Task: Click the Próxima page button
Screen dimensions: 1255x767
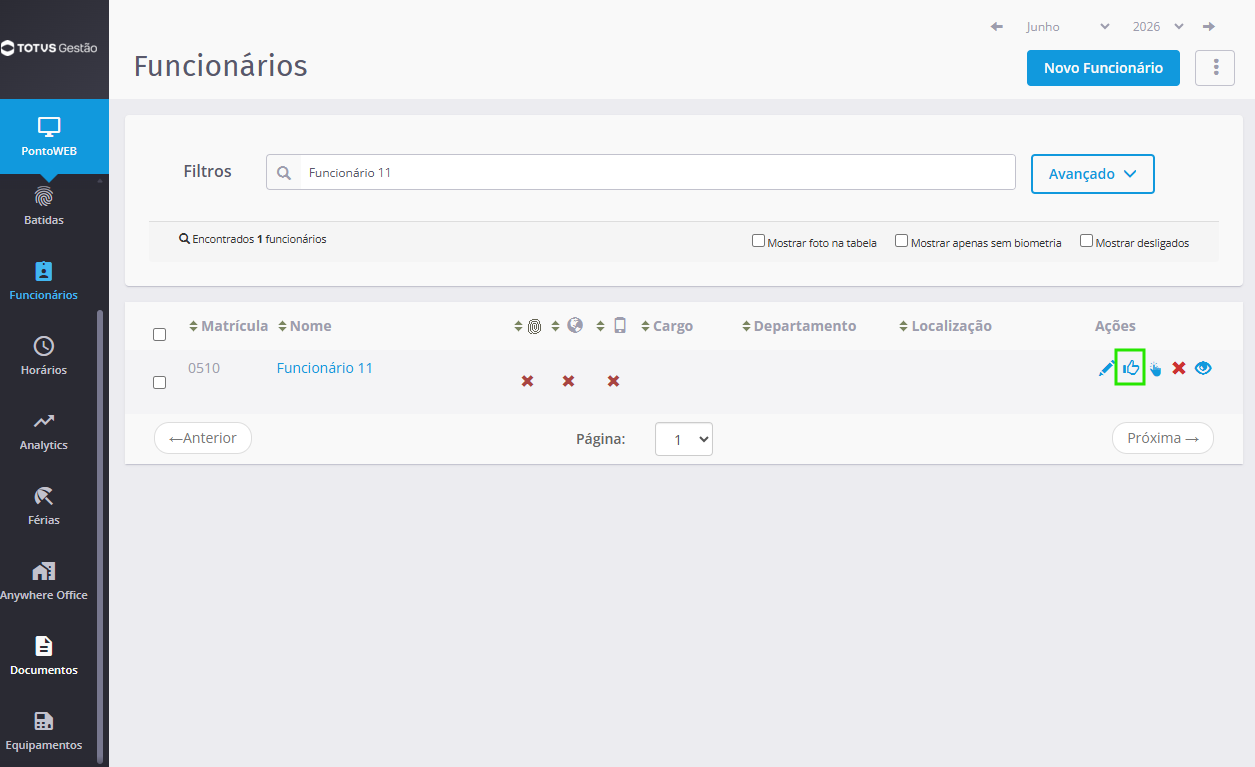Action: (1163, 438)
